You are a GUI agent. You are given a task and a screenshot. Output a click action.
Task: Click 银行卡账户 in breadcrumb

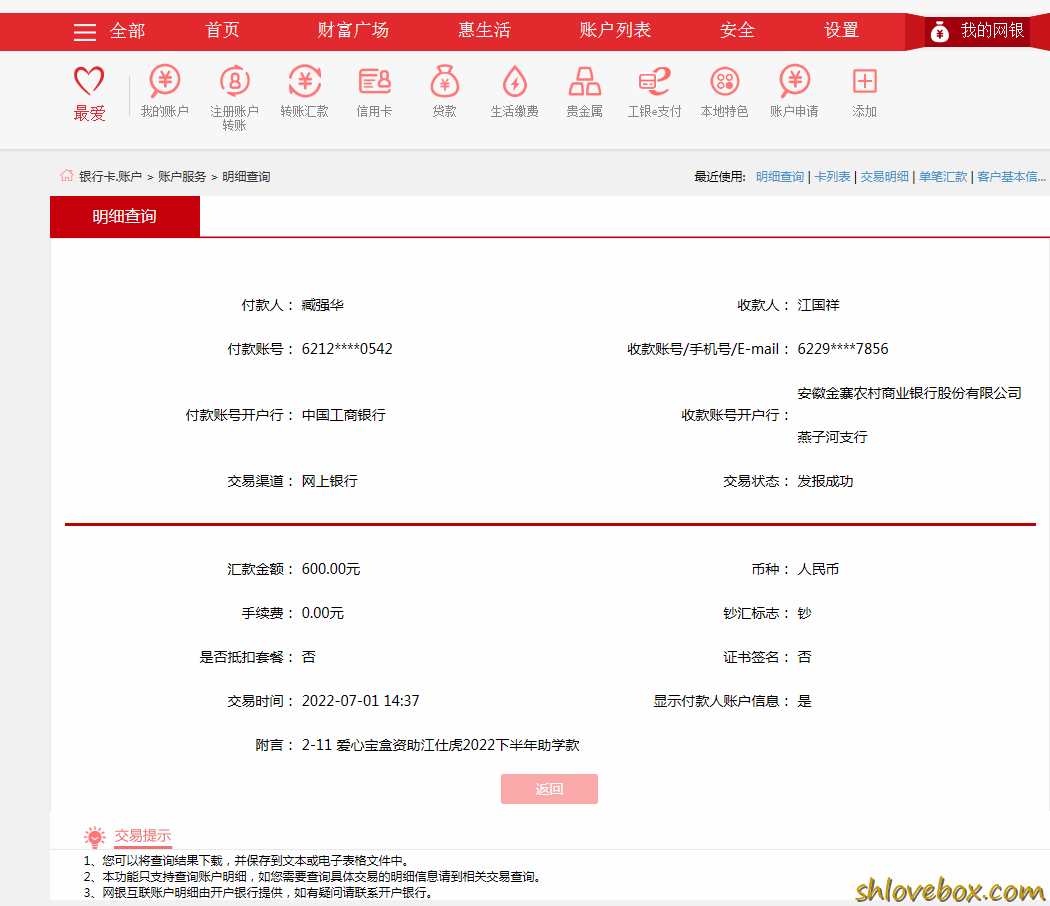(x=110, y=177)
